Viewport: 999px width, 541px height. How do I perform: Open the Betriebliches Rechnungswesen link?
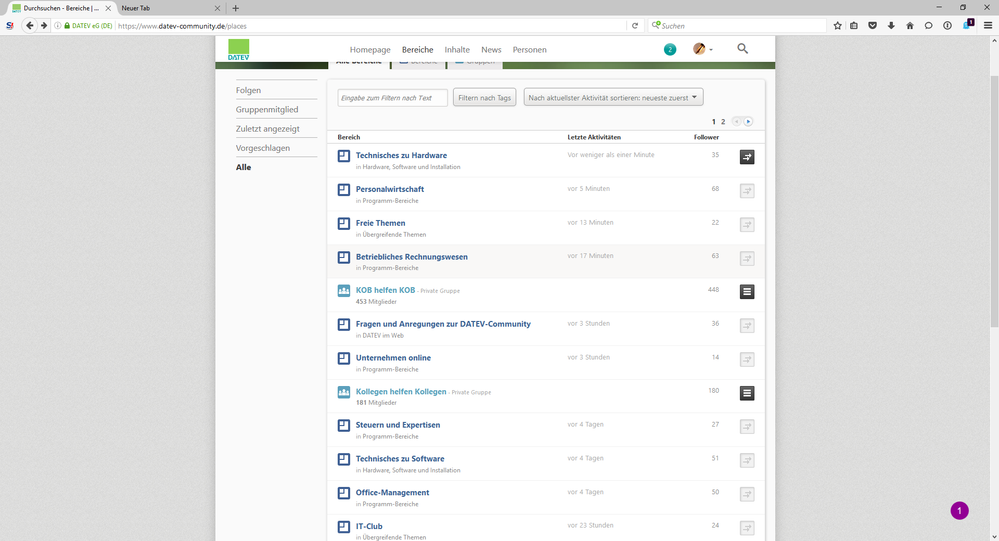(x=412, y=257)
